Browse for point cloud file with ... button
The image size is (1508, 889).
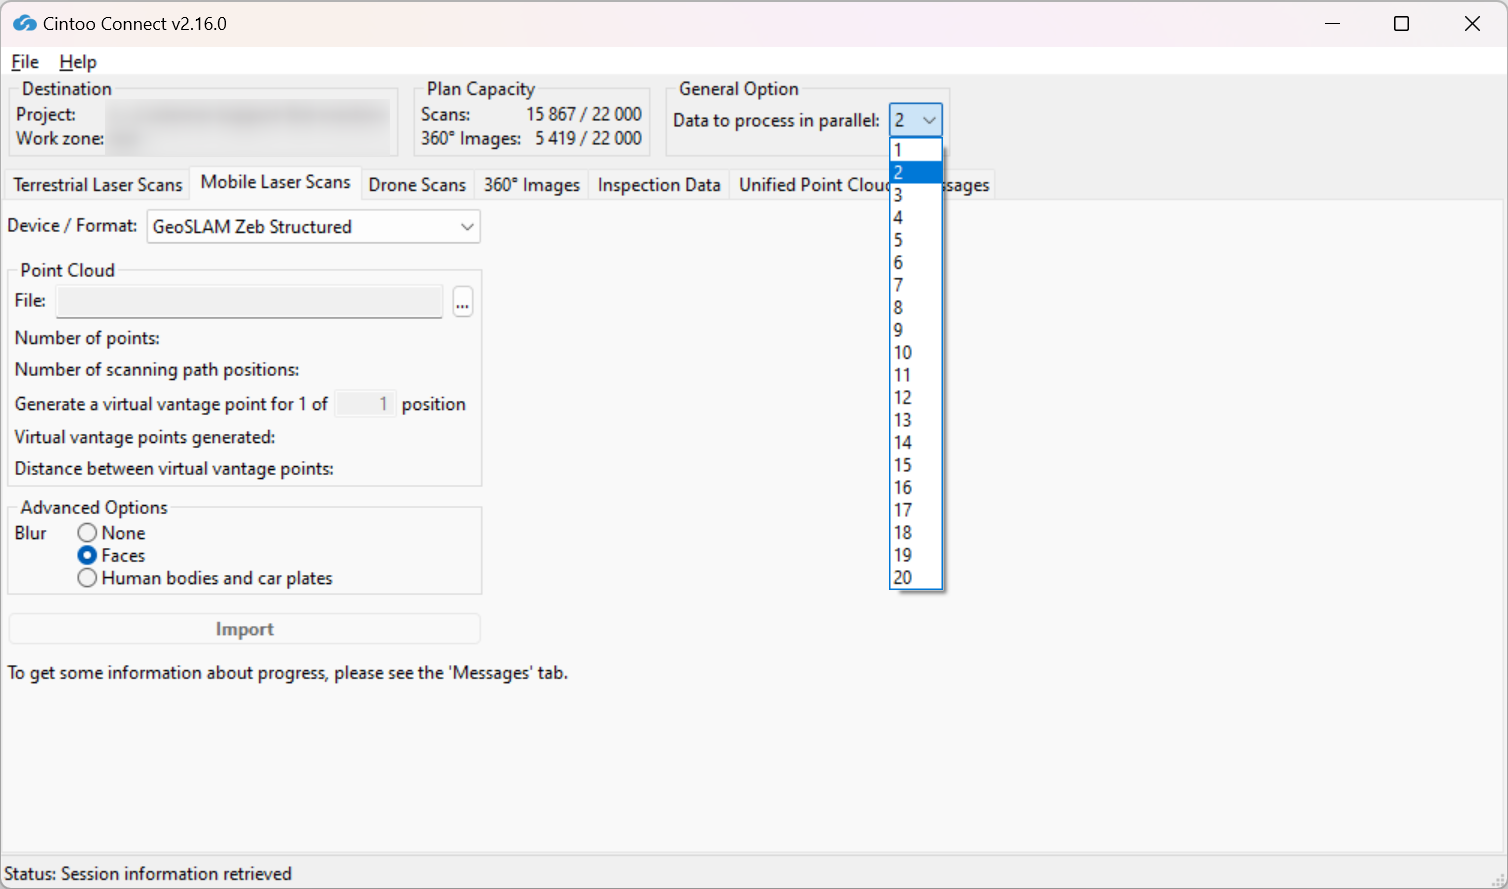click(462, 301)
